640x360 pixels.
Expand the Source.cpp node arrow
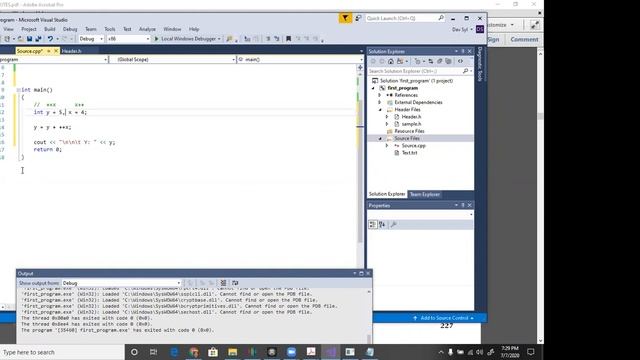[387, 146]
